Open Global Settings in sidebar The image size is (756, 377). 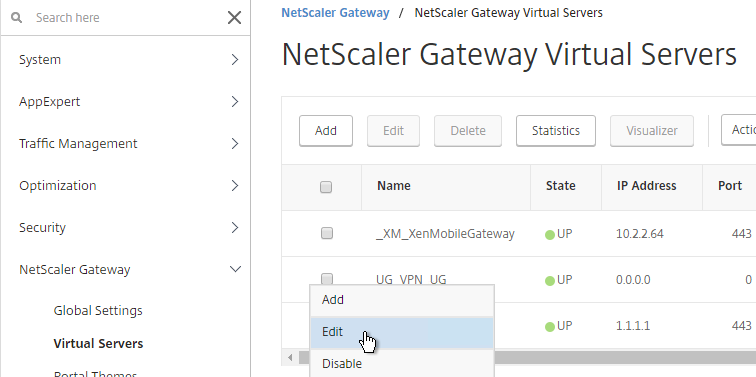[x=98, y=310]
